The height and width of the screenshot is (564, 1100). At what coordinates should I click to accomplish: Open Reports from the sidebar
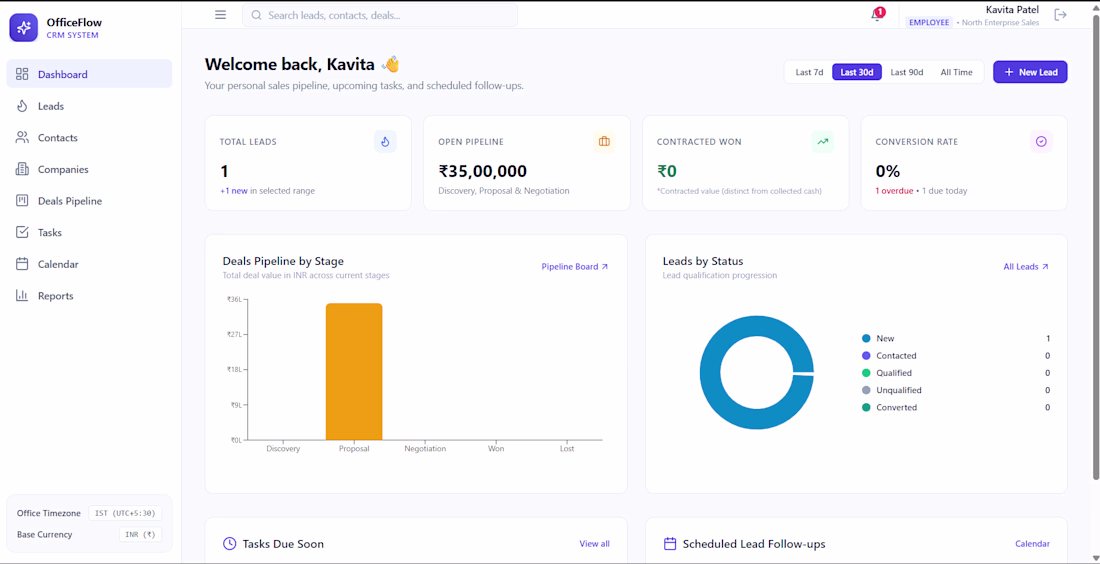point(89,295)
